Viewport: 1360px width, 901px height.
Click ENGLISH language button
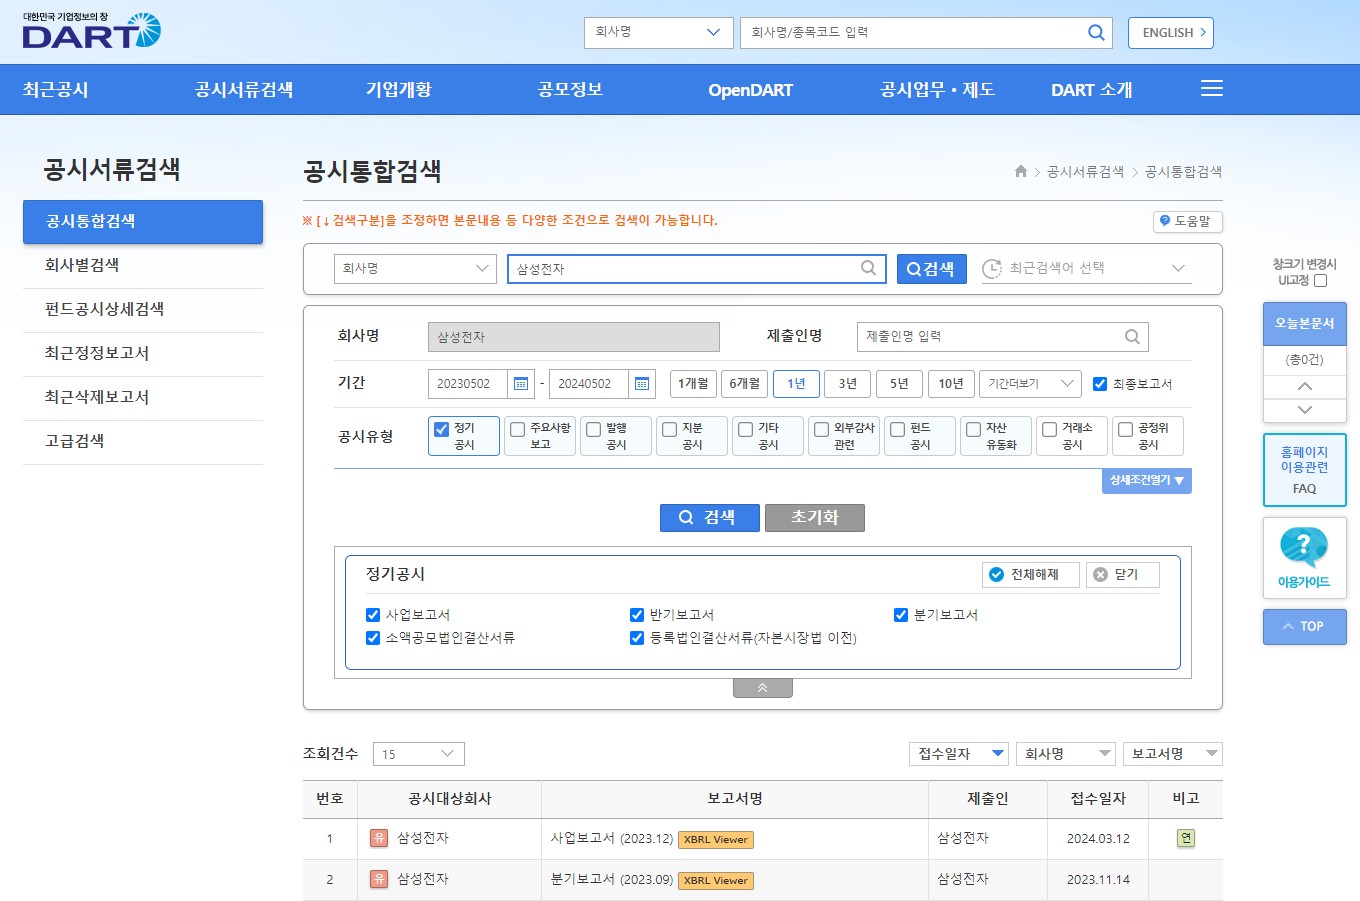[x=1171, y=33]
